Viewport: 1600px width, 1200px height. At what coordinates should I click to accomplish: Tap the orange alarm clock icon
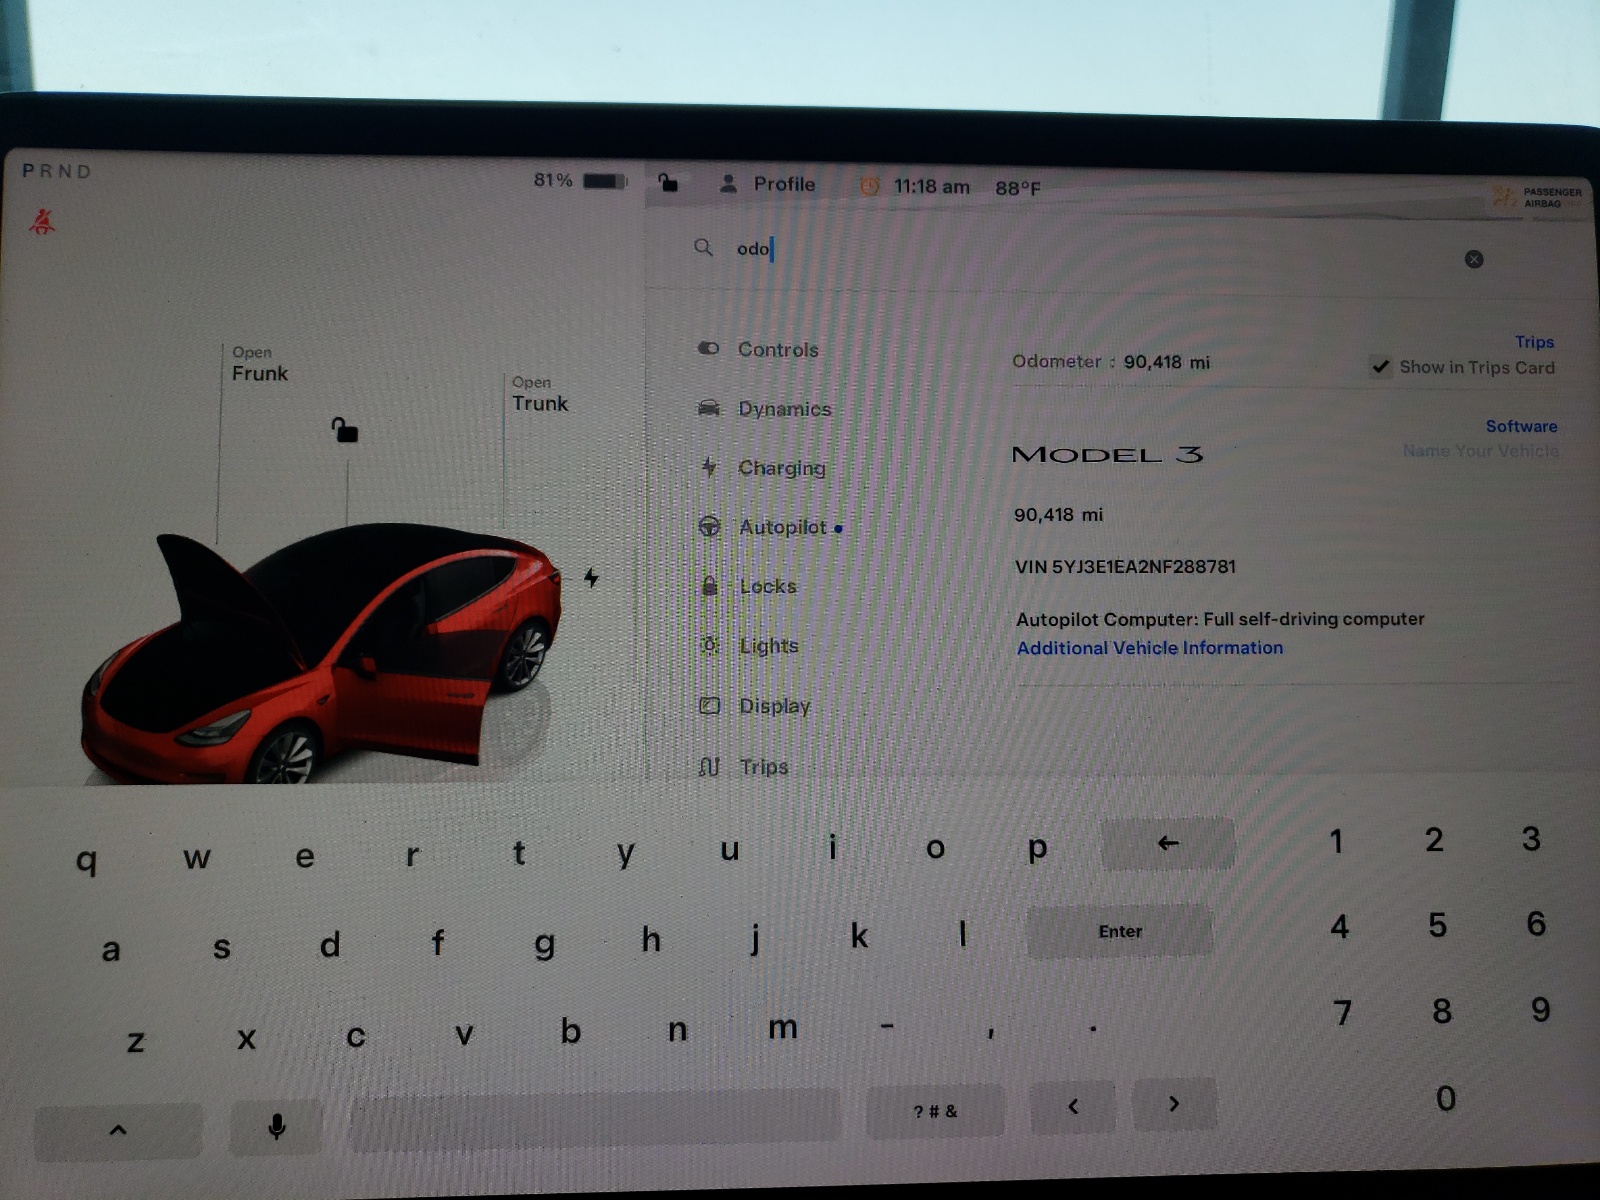(869, 186)
